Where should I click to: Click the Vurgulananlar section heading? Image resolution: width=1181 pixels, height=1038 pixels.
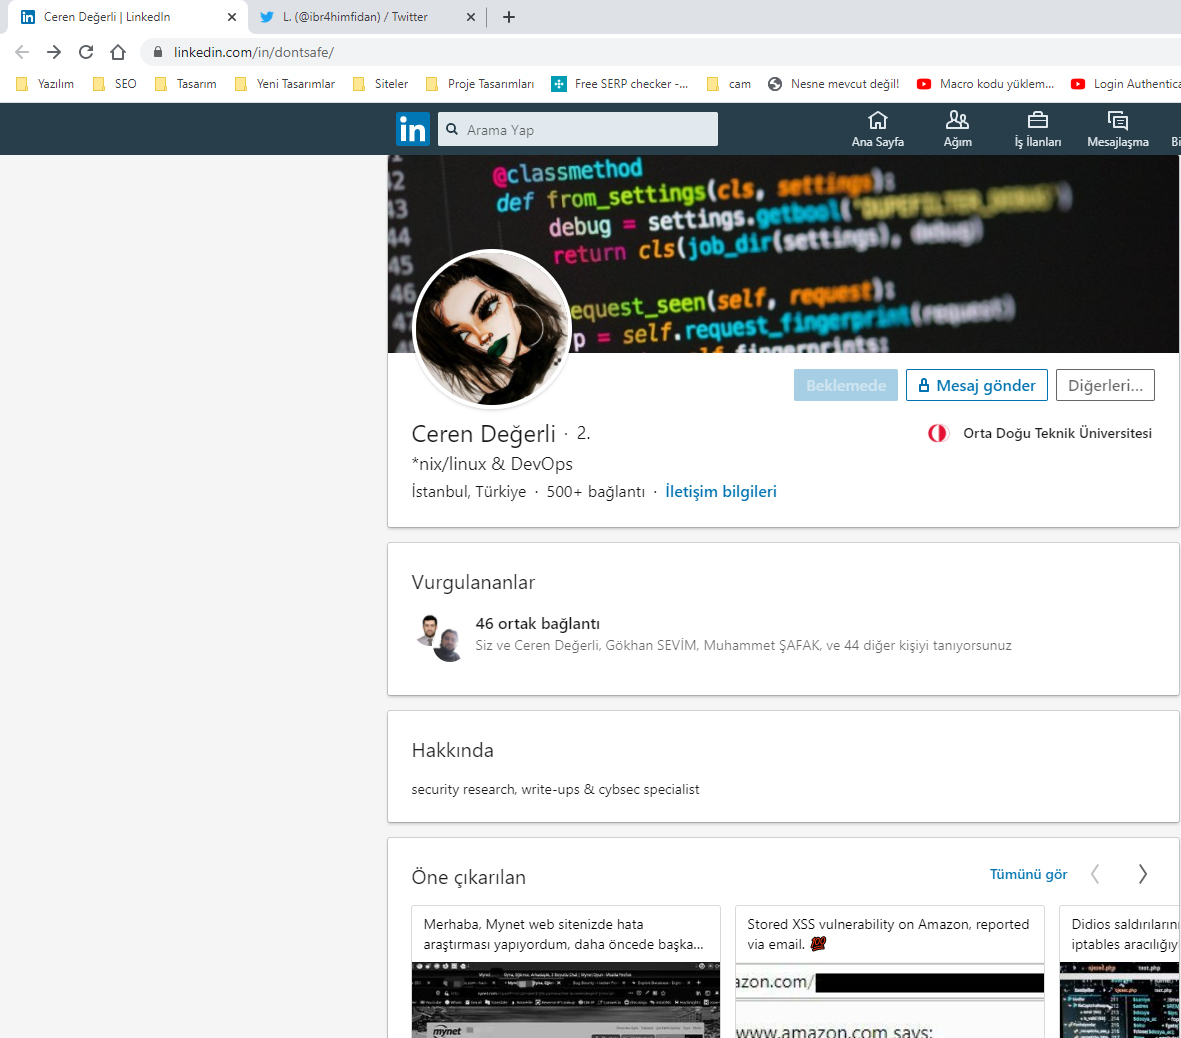(473, 582)
